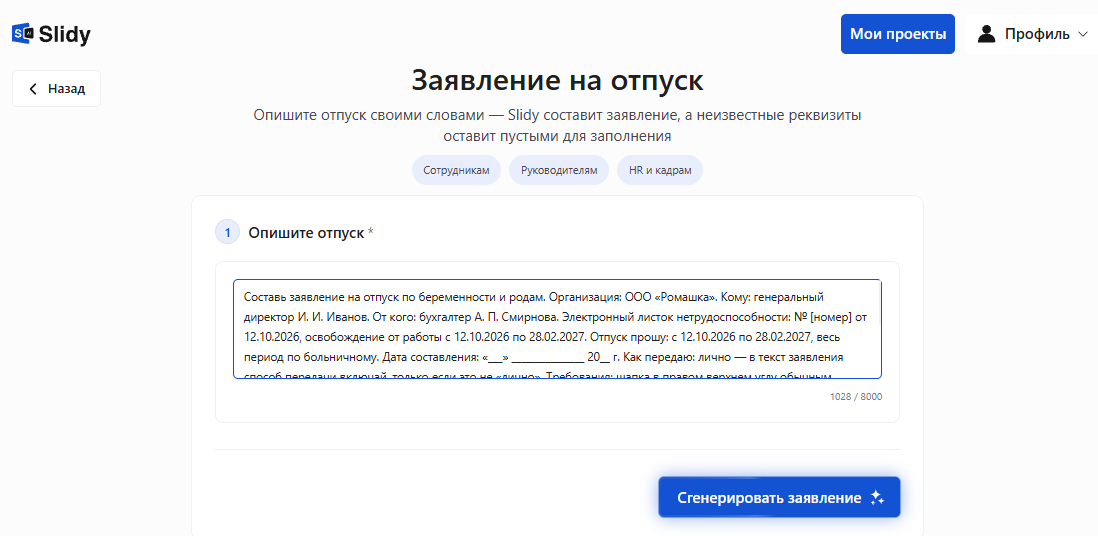Click the Заявление на отпуск heading

pos(557,81)
